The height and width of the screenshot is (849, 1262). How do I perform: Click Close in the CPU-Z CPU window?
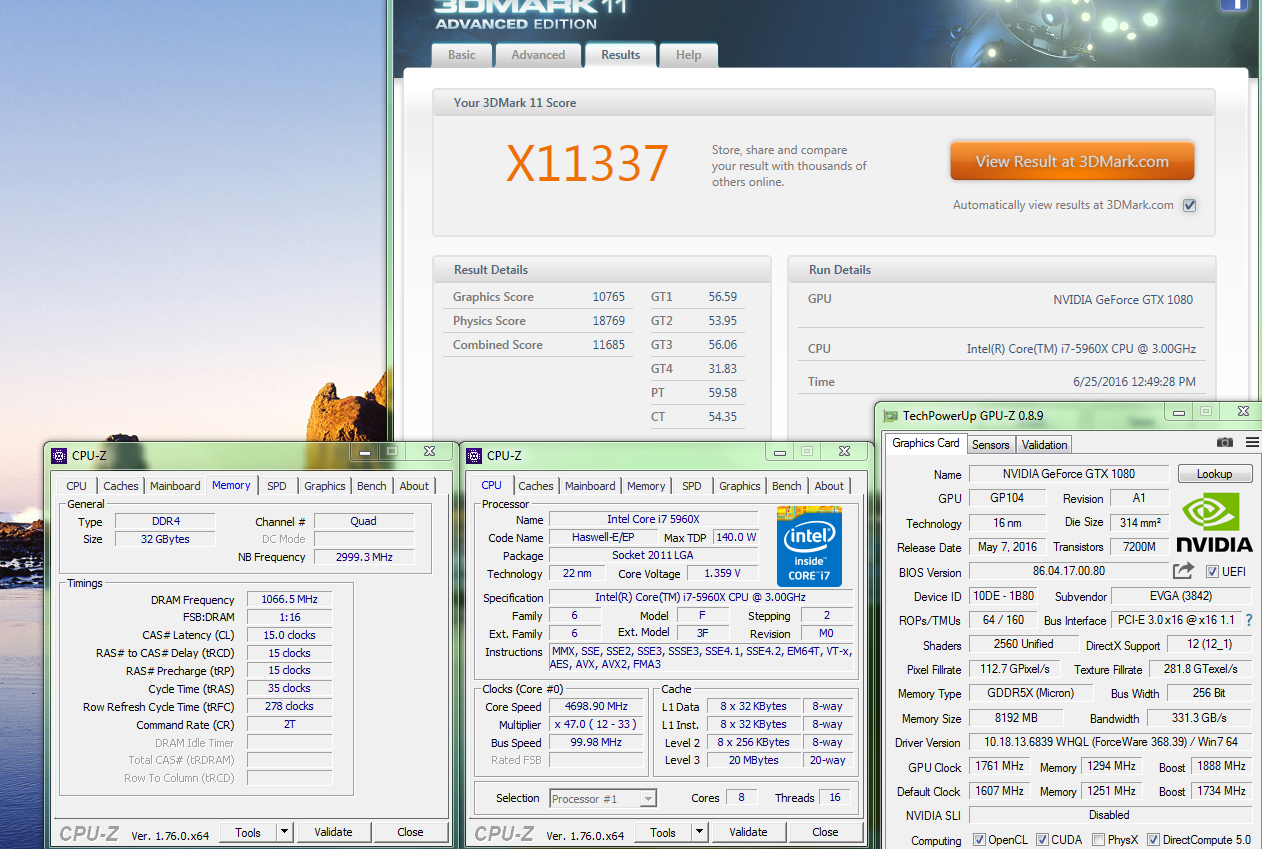pos(825,832)
